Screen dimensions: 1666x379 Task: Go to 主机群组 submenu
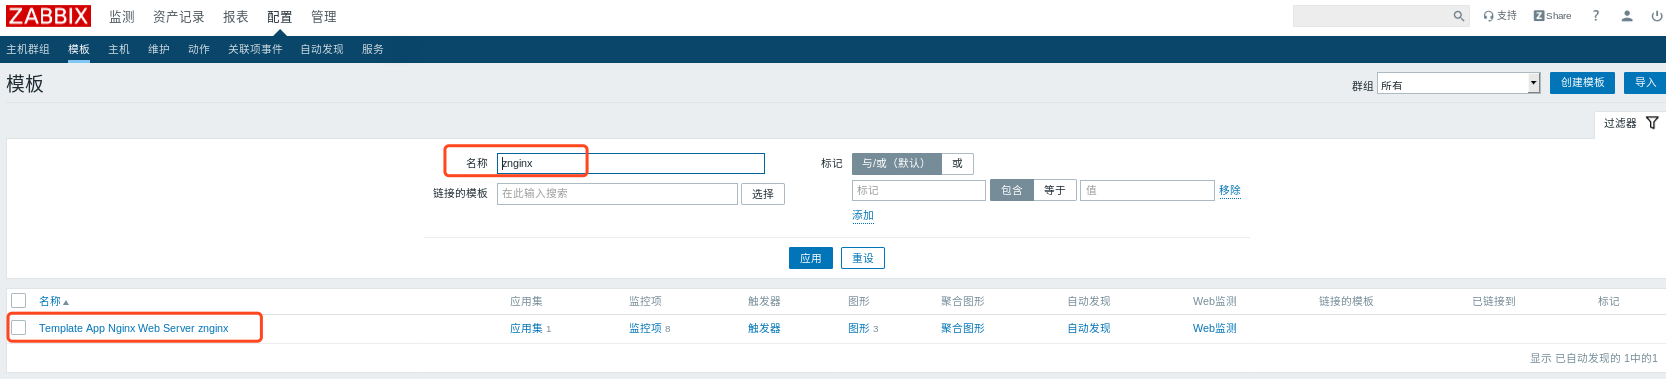pos(28,49)
